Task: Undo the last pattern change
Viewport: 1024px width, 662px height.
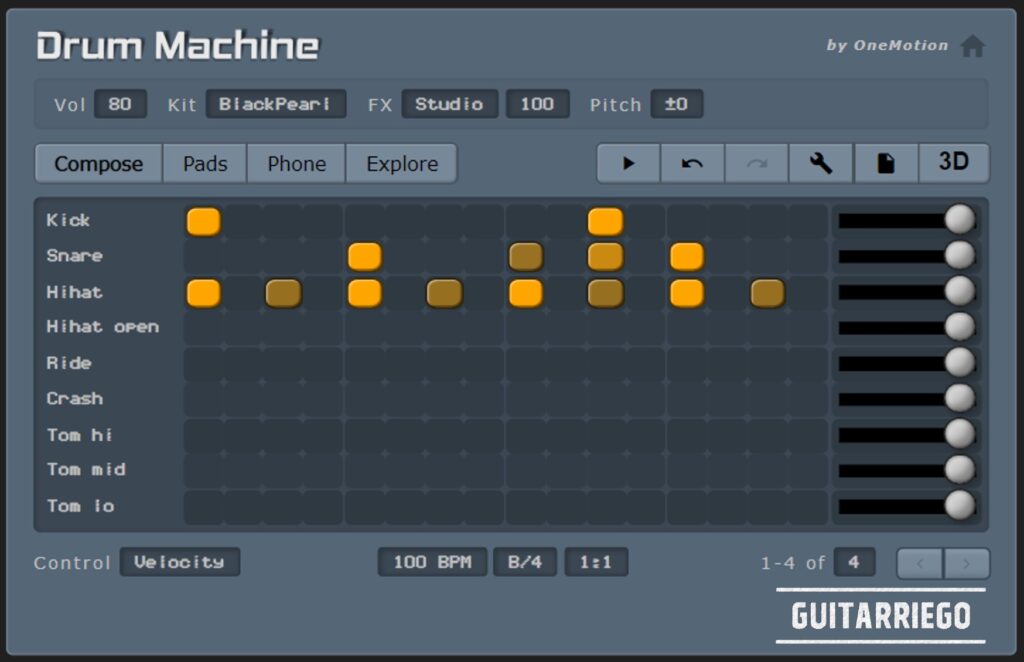Action: coord(692,163)
